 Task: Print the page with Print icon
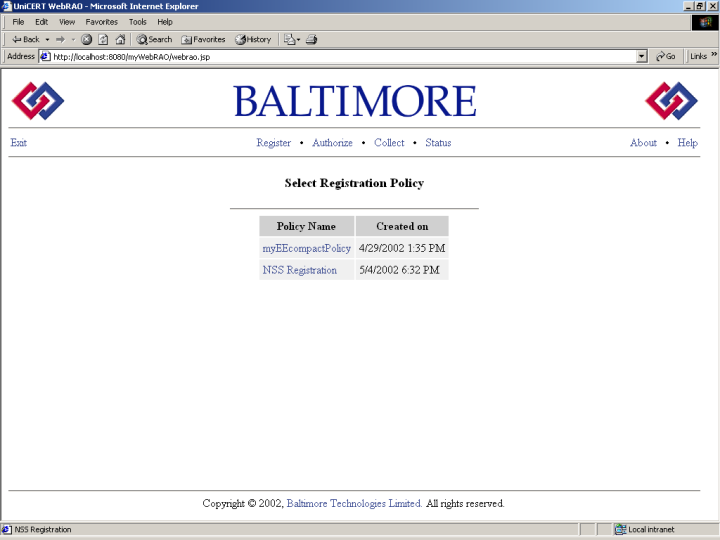[311, 39]
